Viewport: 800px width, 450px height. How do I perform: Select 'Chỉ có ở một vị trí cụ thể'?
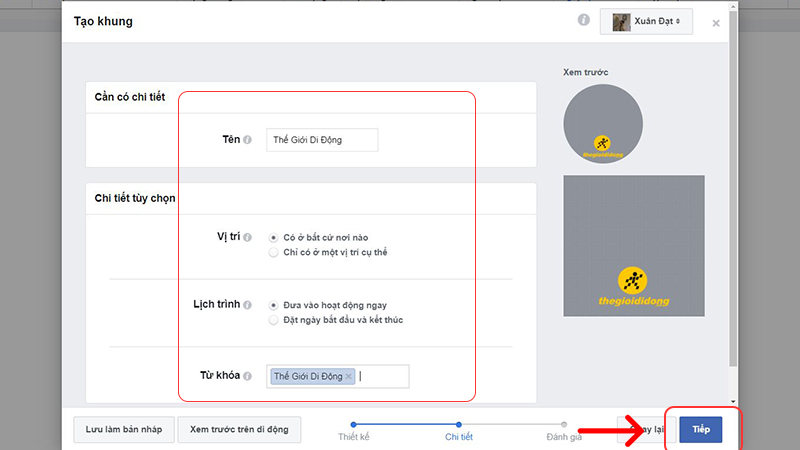click(273, 253)
